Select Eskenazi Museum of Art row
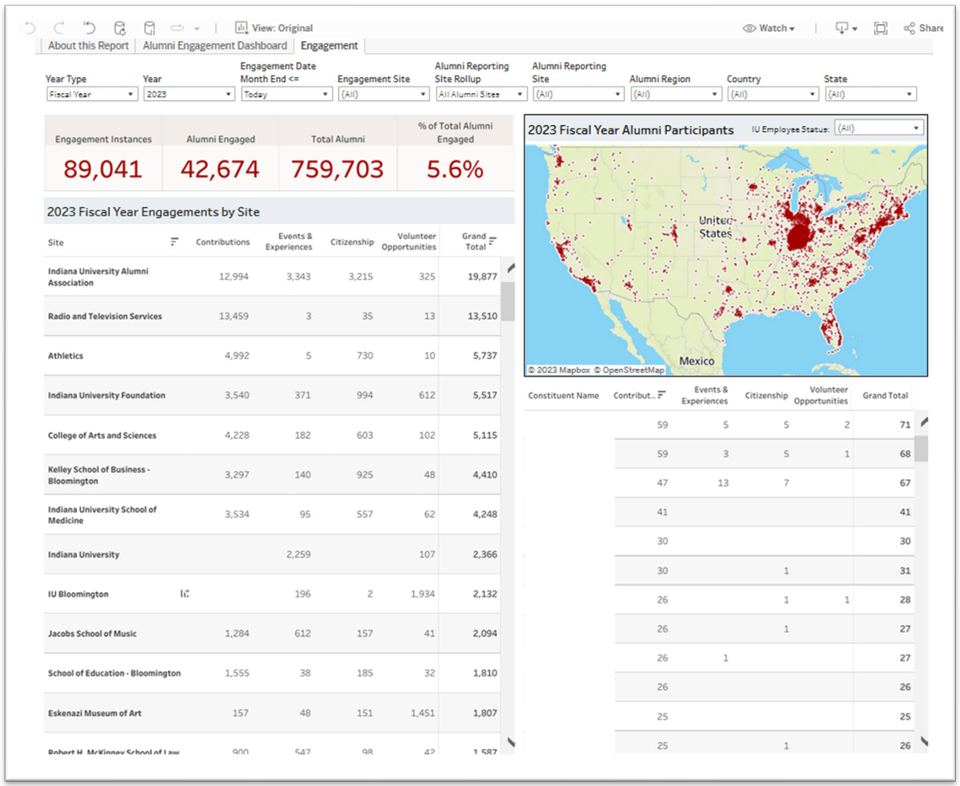 (272, 713)
